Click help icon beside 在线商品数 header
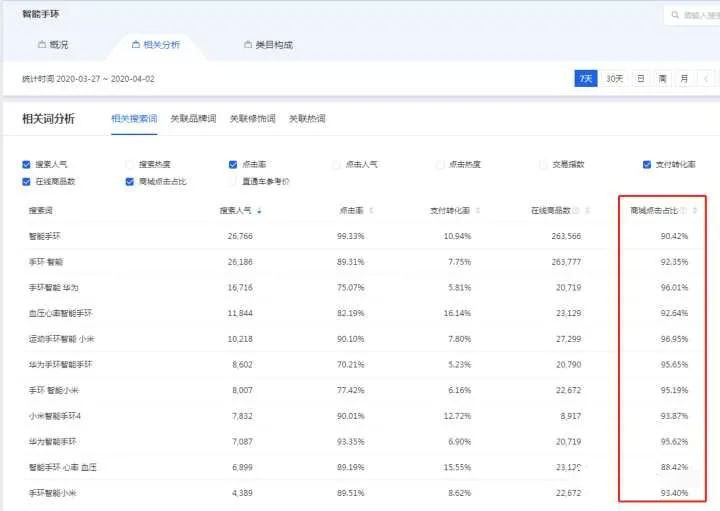This screenshot has width=720, height=511. pyautogui.click(x=576, y=211)
